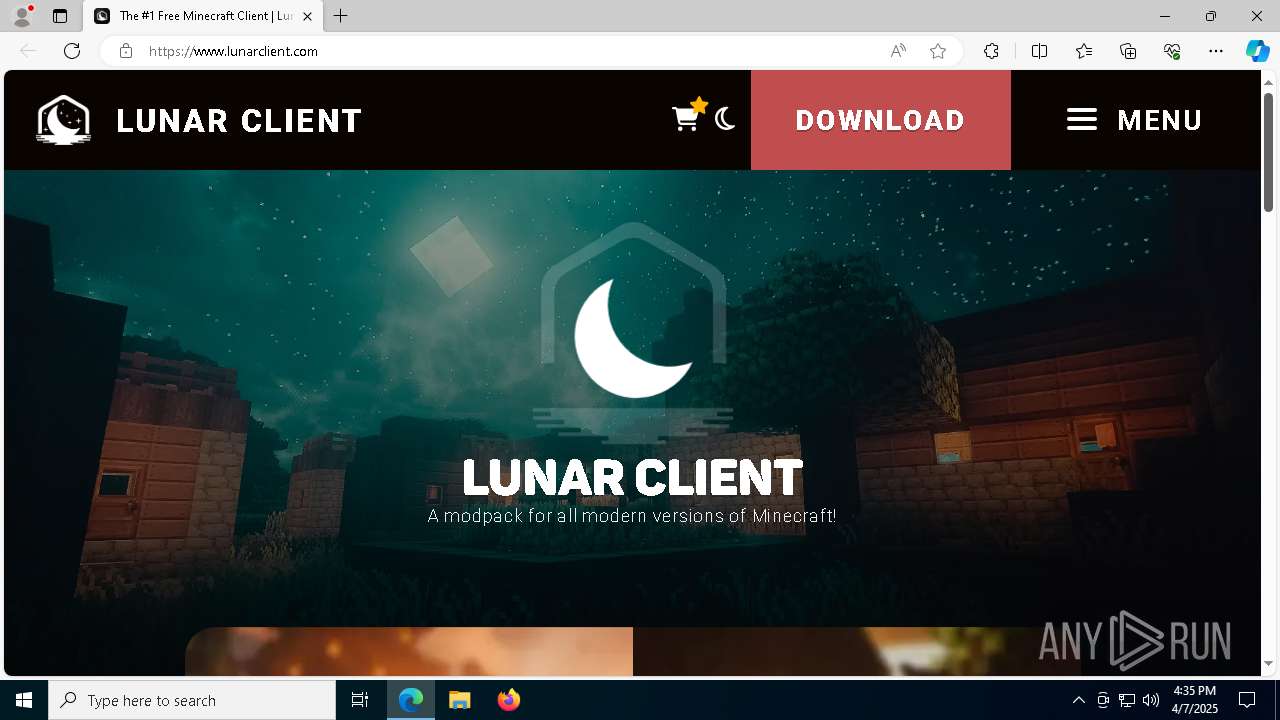Open the Favorites list icon
Image resolution: width=1280 pixels, height=720 pixels.
[x=1084, y=51]
